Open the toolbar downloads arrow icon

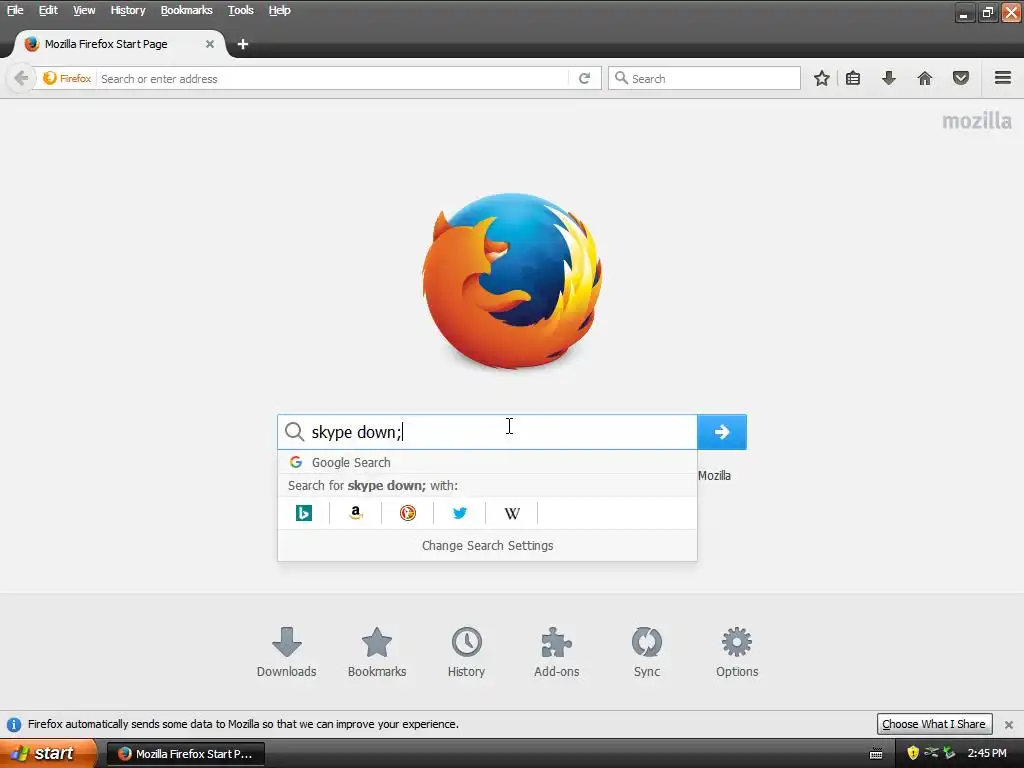(x=889, y=78)
